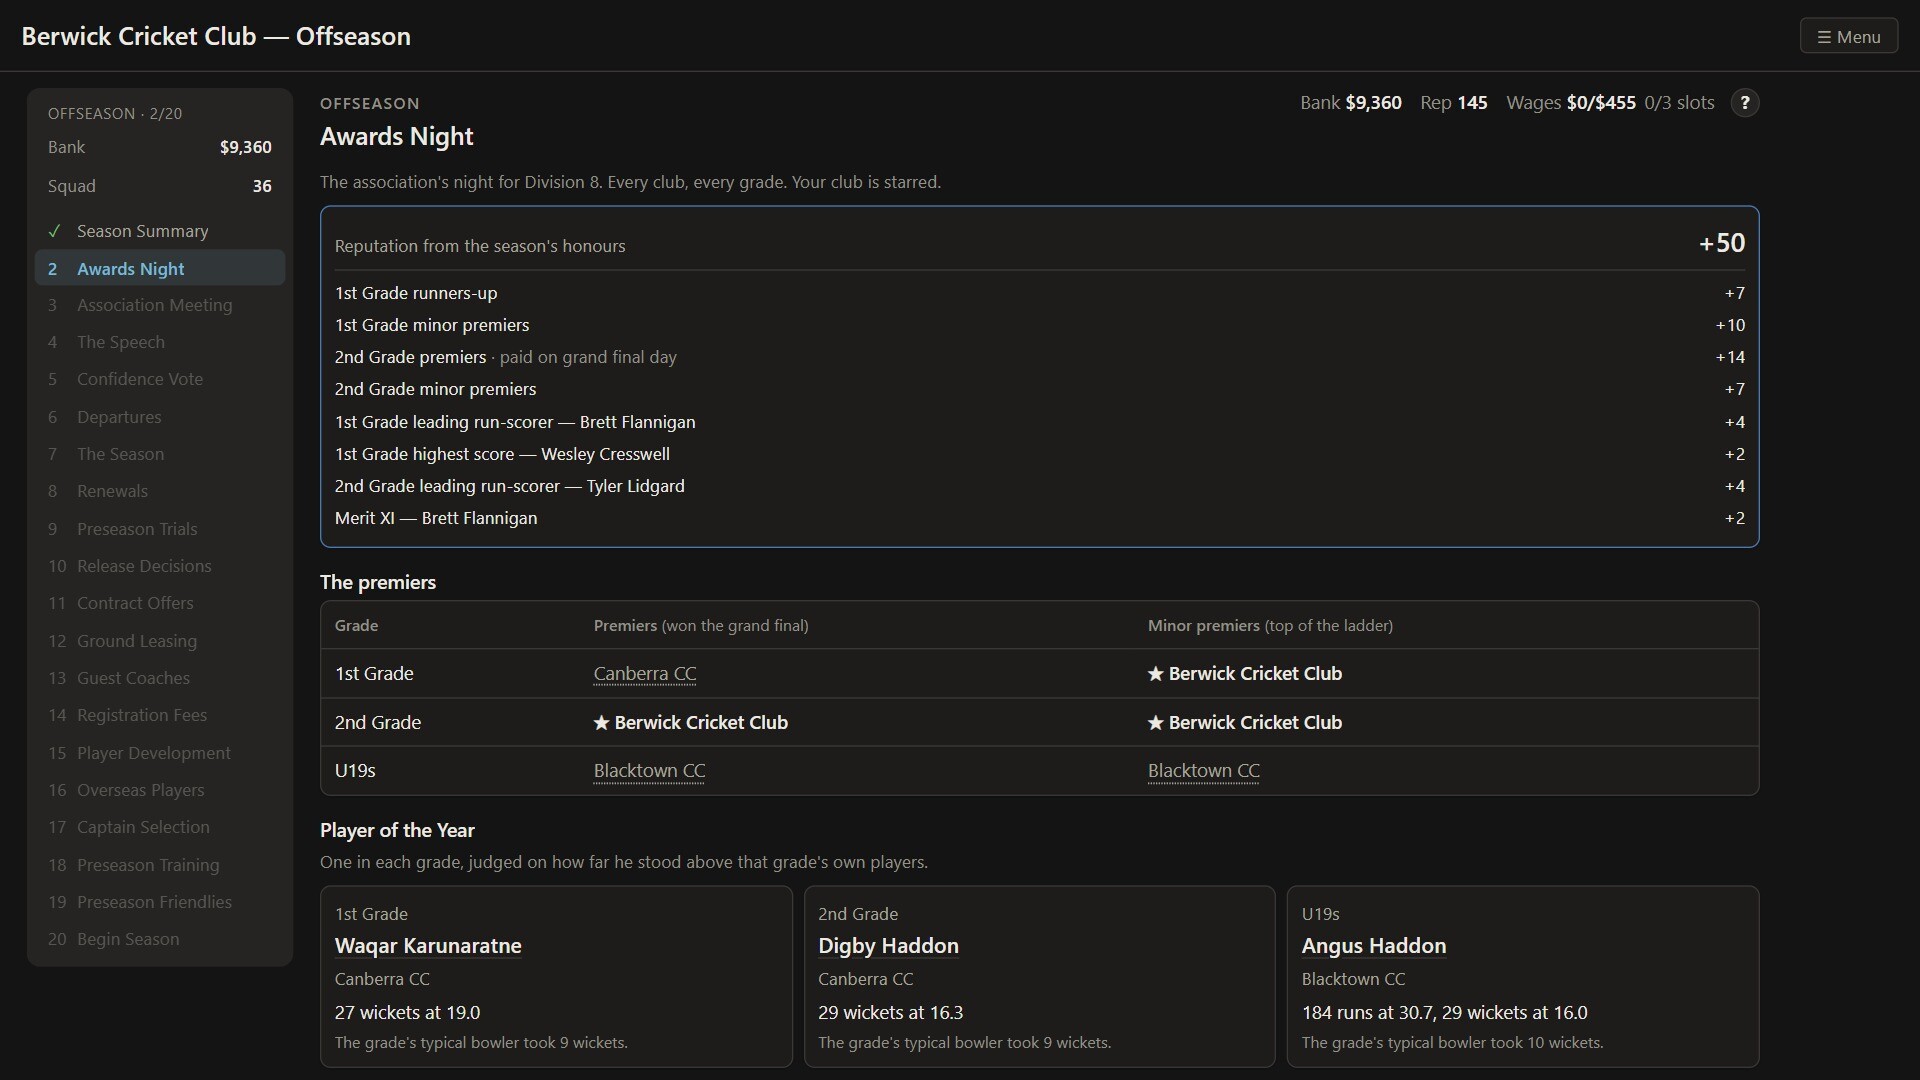
Task: Click Blacktown CC in U19s Minor premiers column
Action: click(x=1203, y=771)
